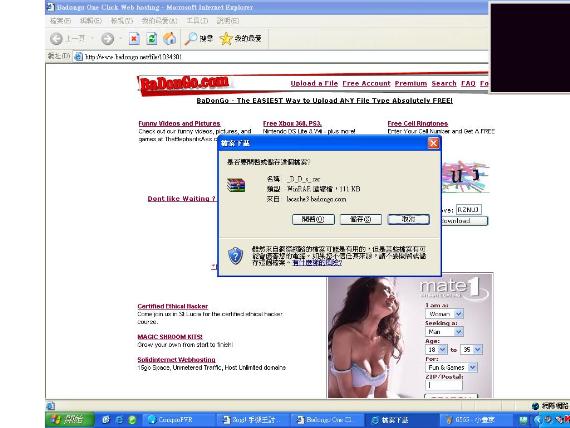Open the 'For' Fun & Games dropdown
This screenshot has height=428, width=570.
472,367
